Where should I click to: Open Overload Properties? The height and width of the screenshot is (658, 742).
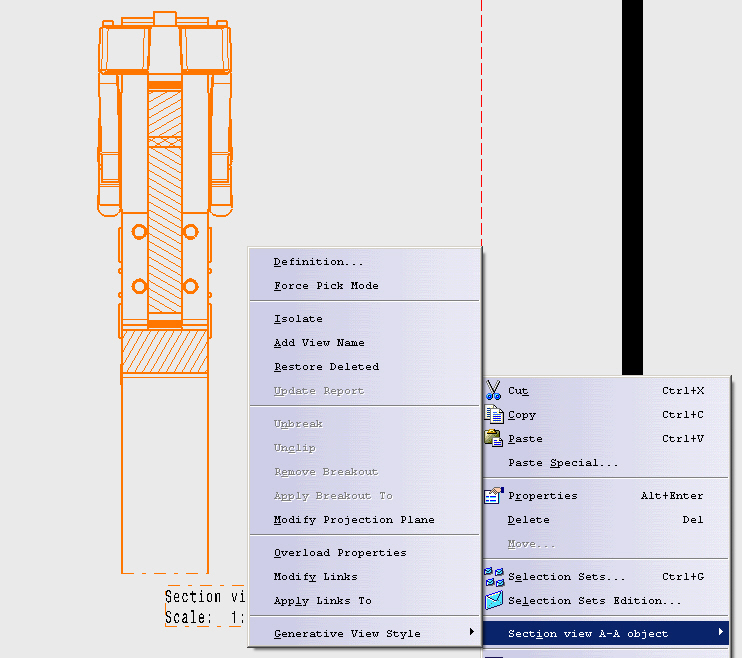(340, 552)
